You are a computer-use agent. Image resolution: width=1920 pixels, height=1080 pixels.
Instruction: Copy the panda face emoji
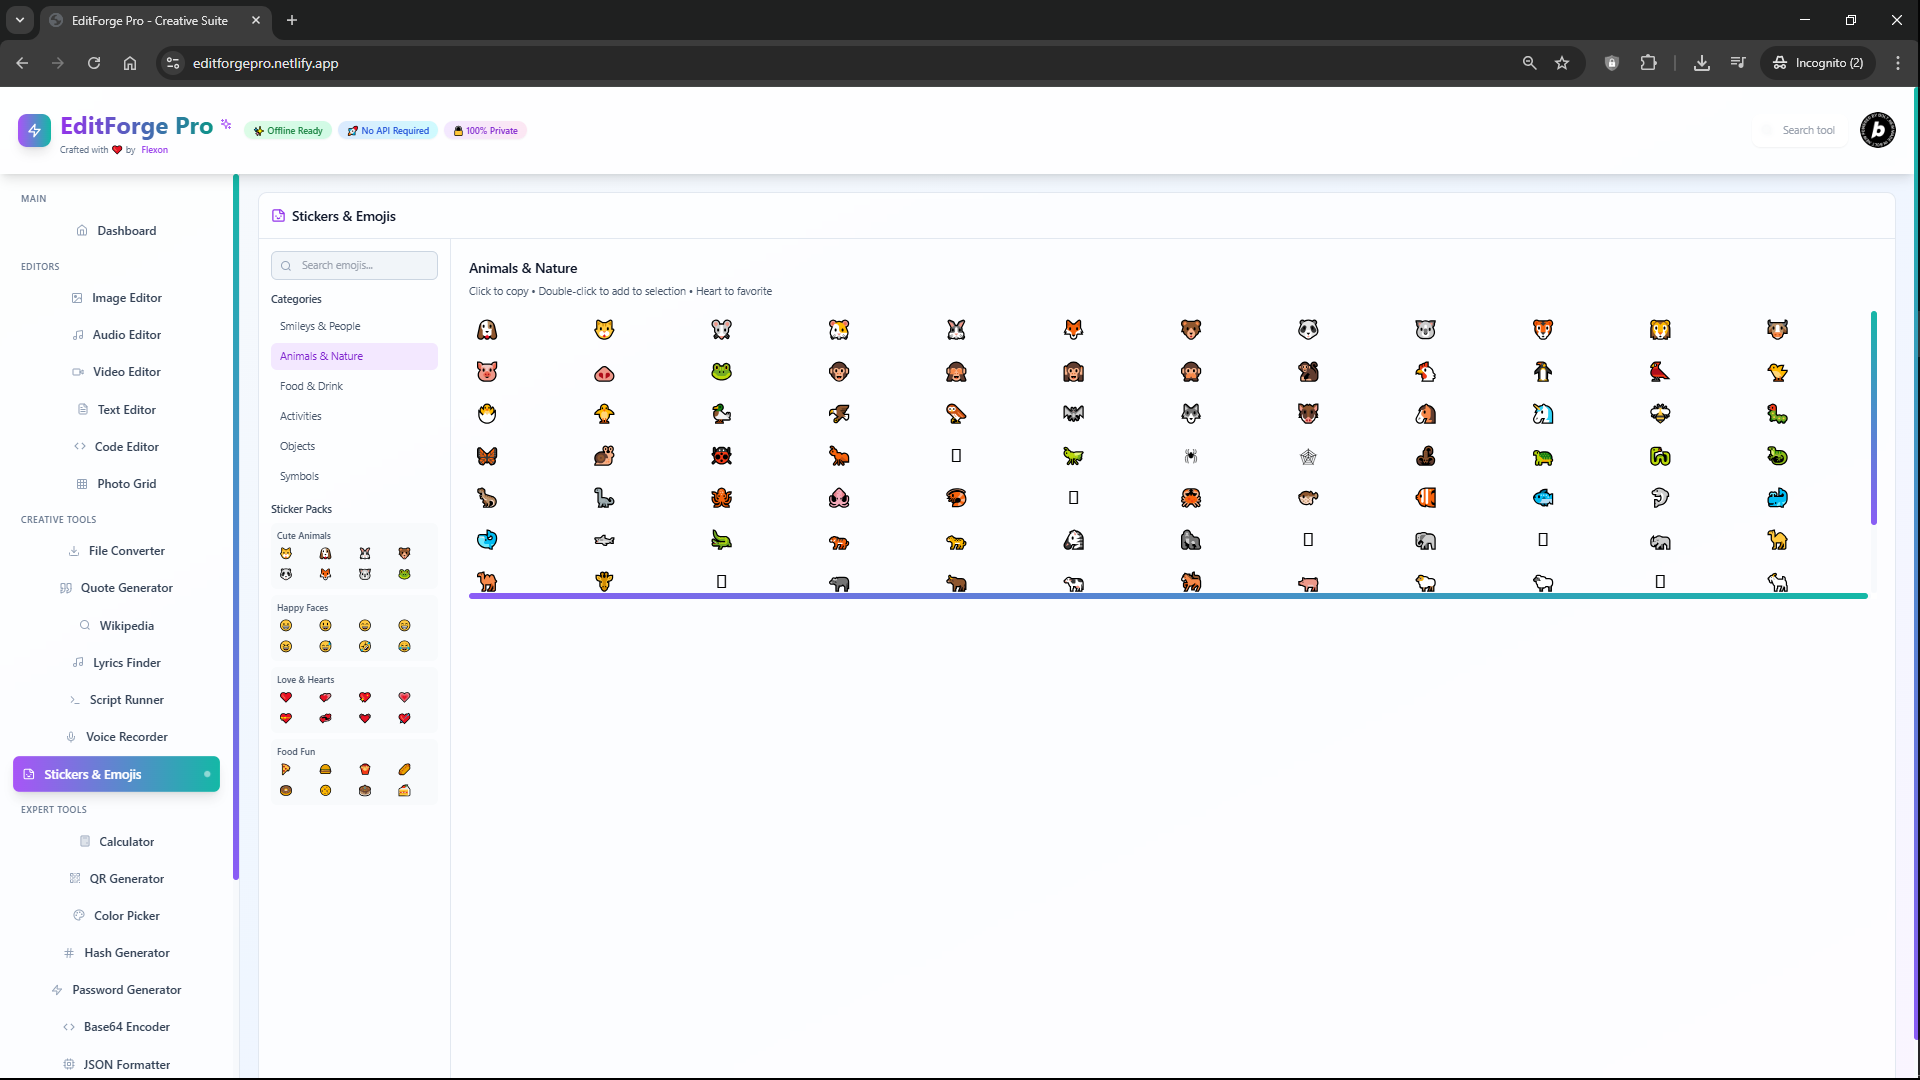coord(1308,329)
